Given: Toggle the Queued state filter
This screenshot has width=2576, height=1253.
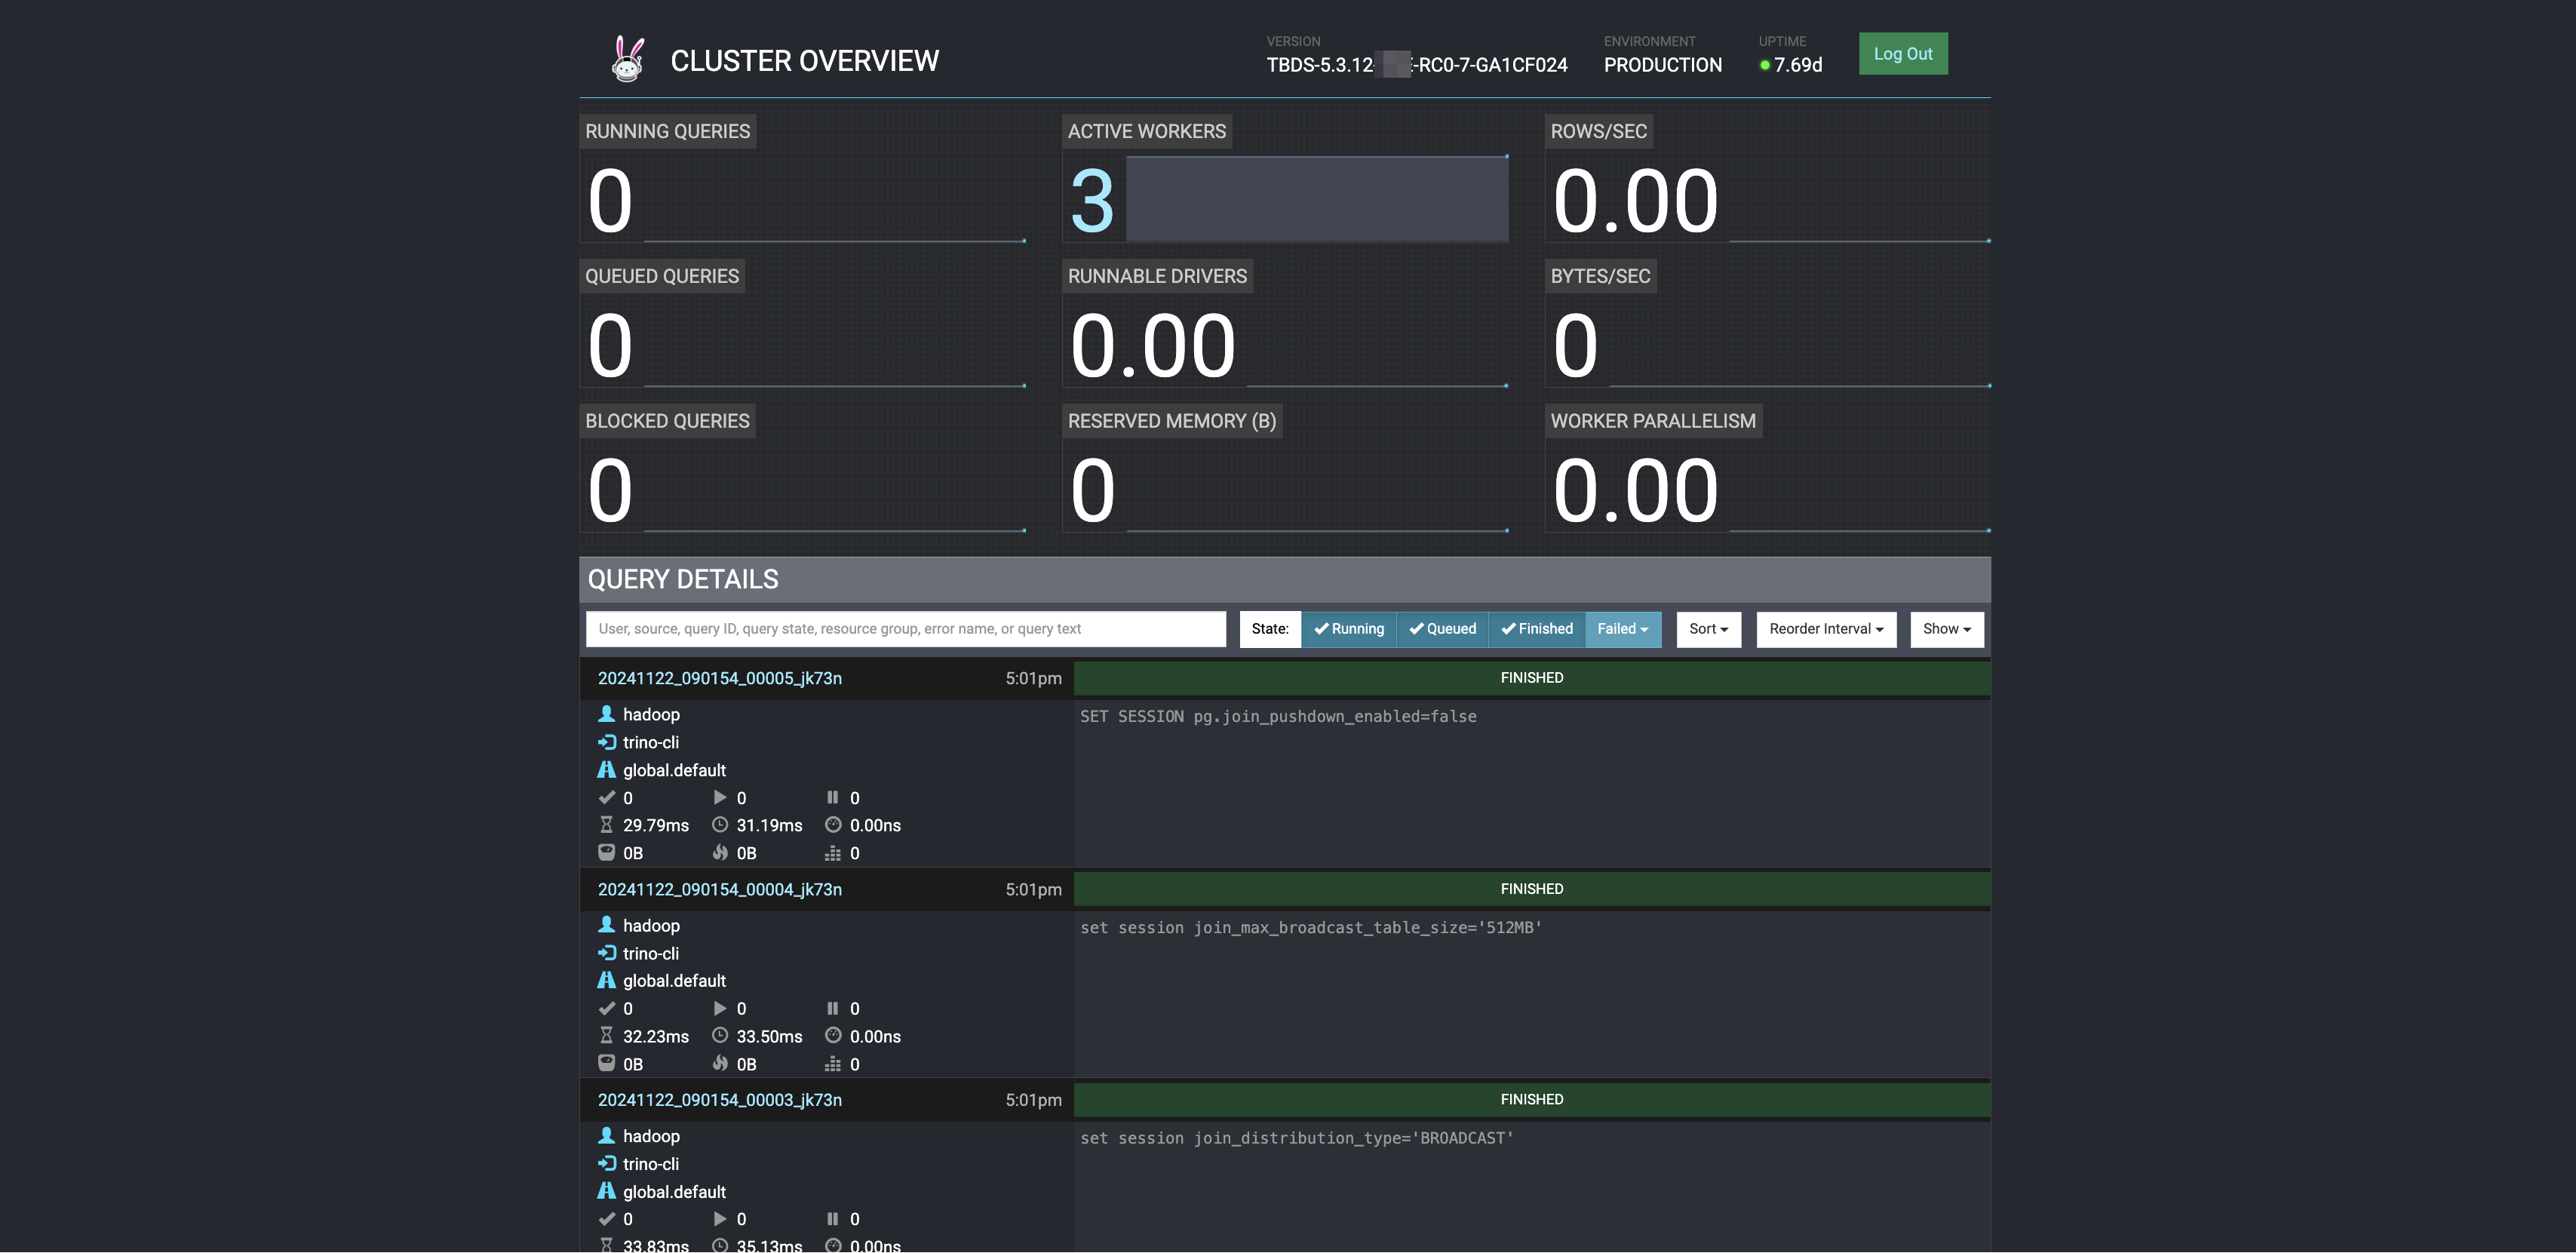Looking at the screenshot, I should click(1442, 629).
